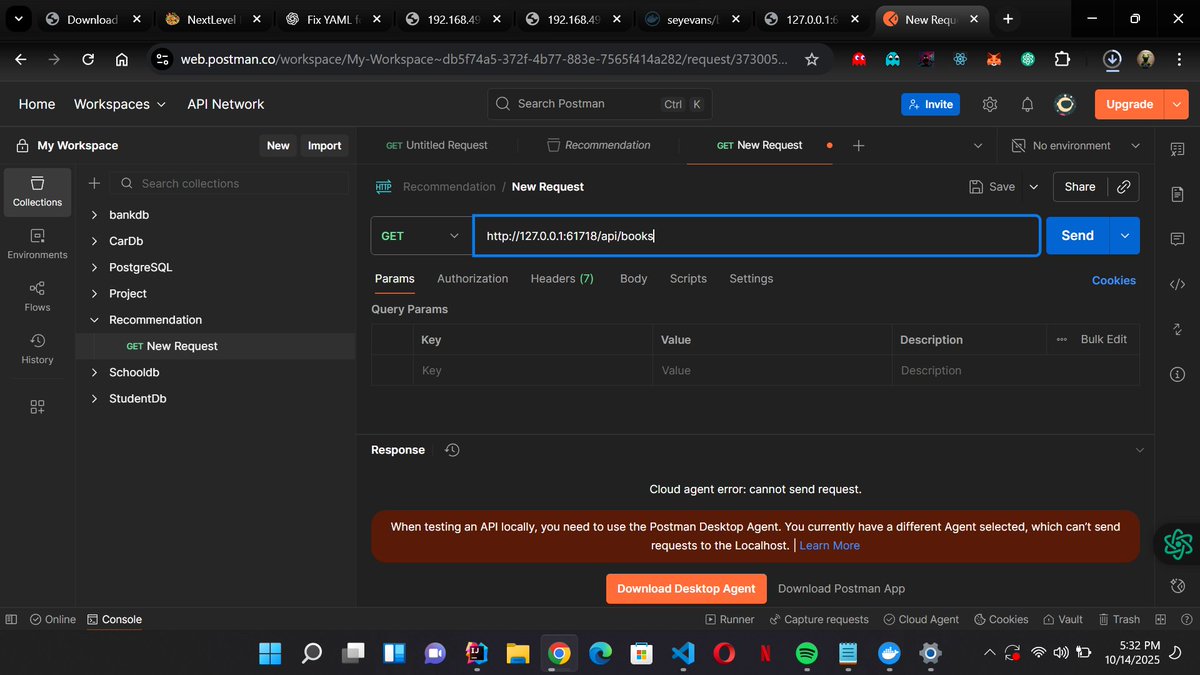This screenshot has height=675, width=1200.
Task: Open the response history clock icon
Action: pyautogui.click(x=452, y=450)
